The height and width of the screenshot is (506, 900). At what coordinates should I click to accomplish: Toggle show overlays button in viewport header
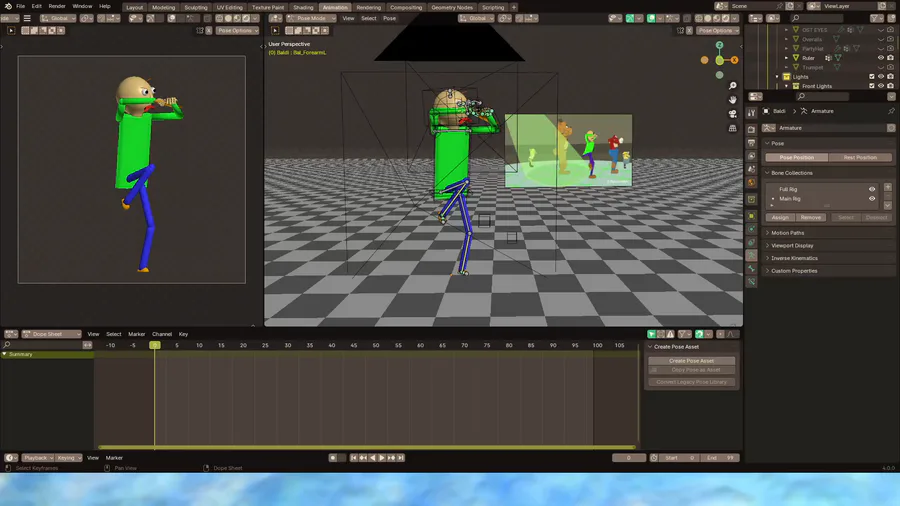[651, 18]
